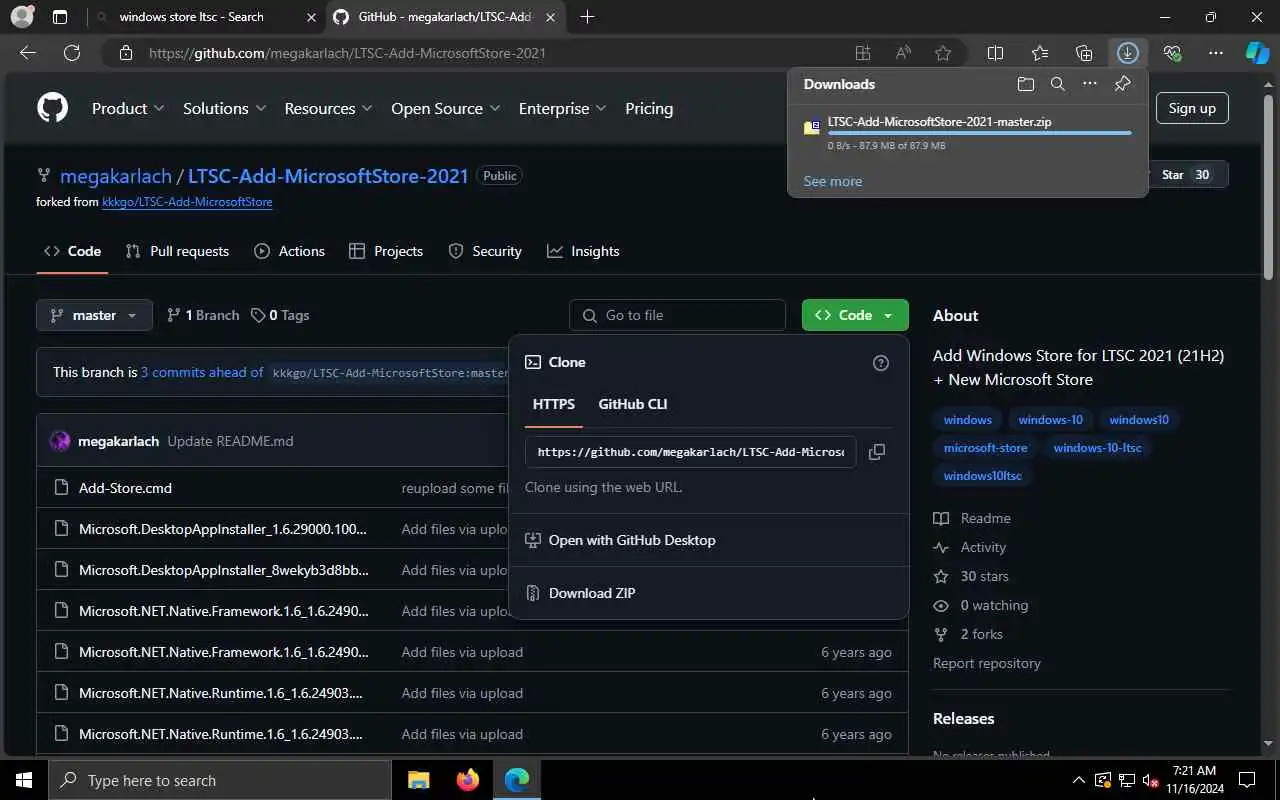Screen dimensions: 1280x800
Task: Open the downloaded LTSC-Add-MicrosoftStore-2021-master.zip file
Action: 939,122
